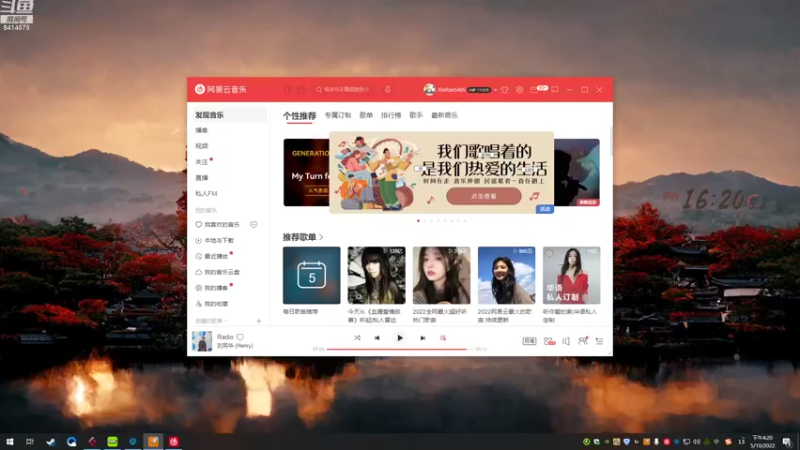This screenshot has width=800, height=450.
Task: Open the My Turn banner on the left
Action: coord(306,172)
